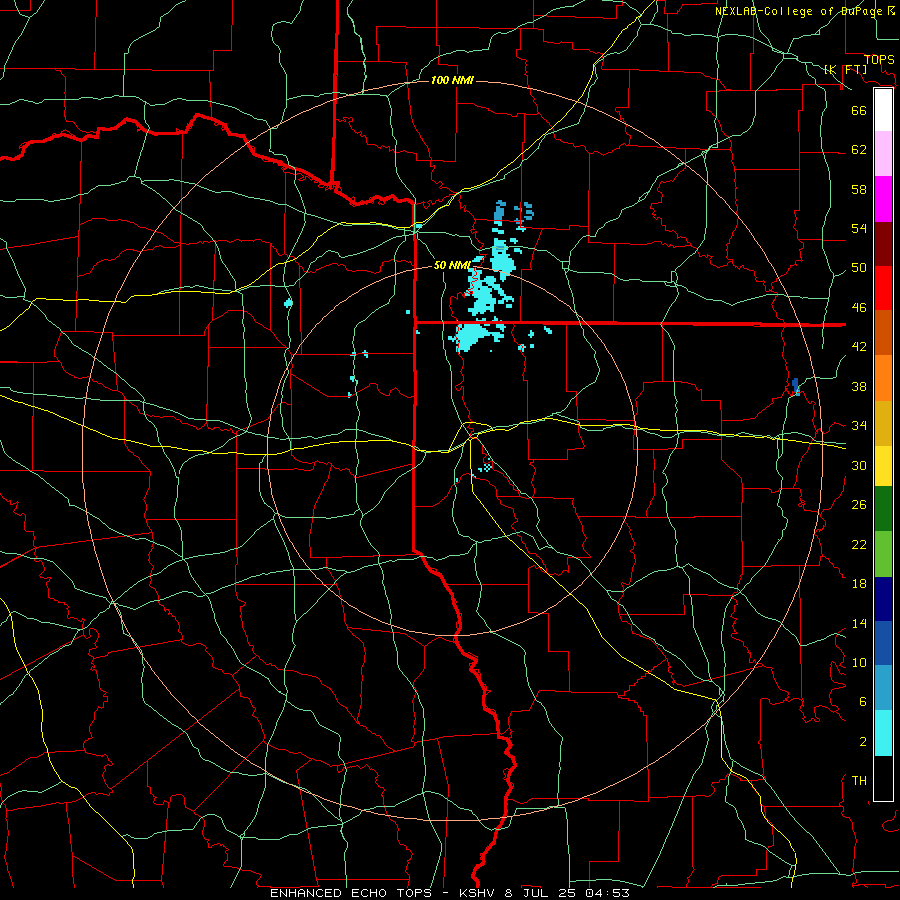The image size is (900, 900).
Task: Click the blue echo cell at far east edge
Action: 796,386
